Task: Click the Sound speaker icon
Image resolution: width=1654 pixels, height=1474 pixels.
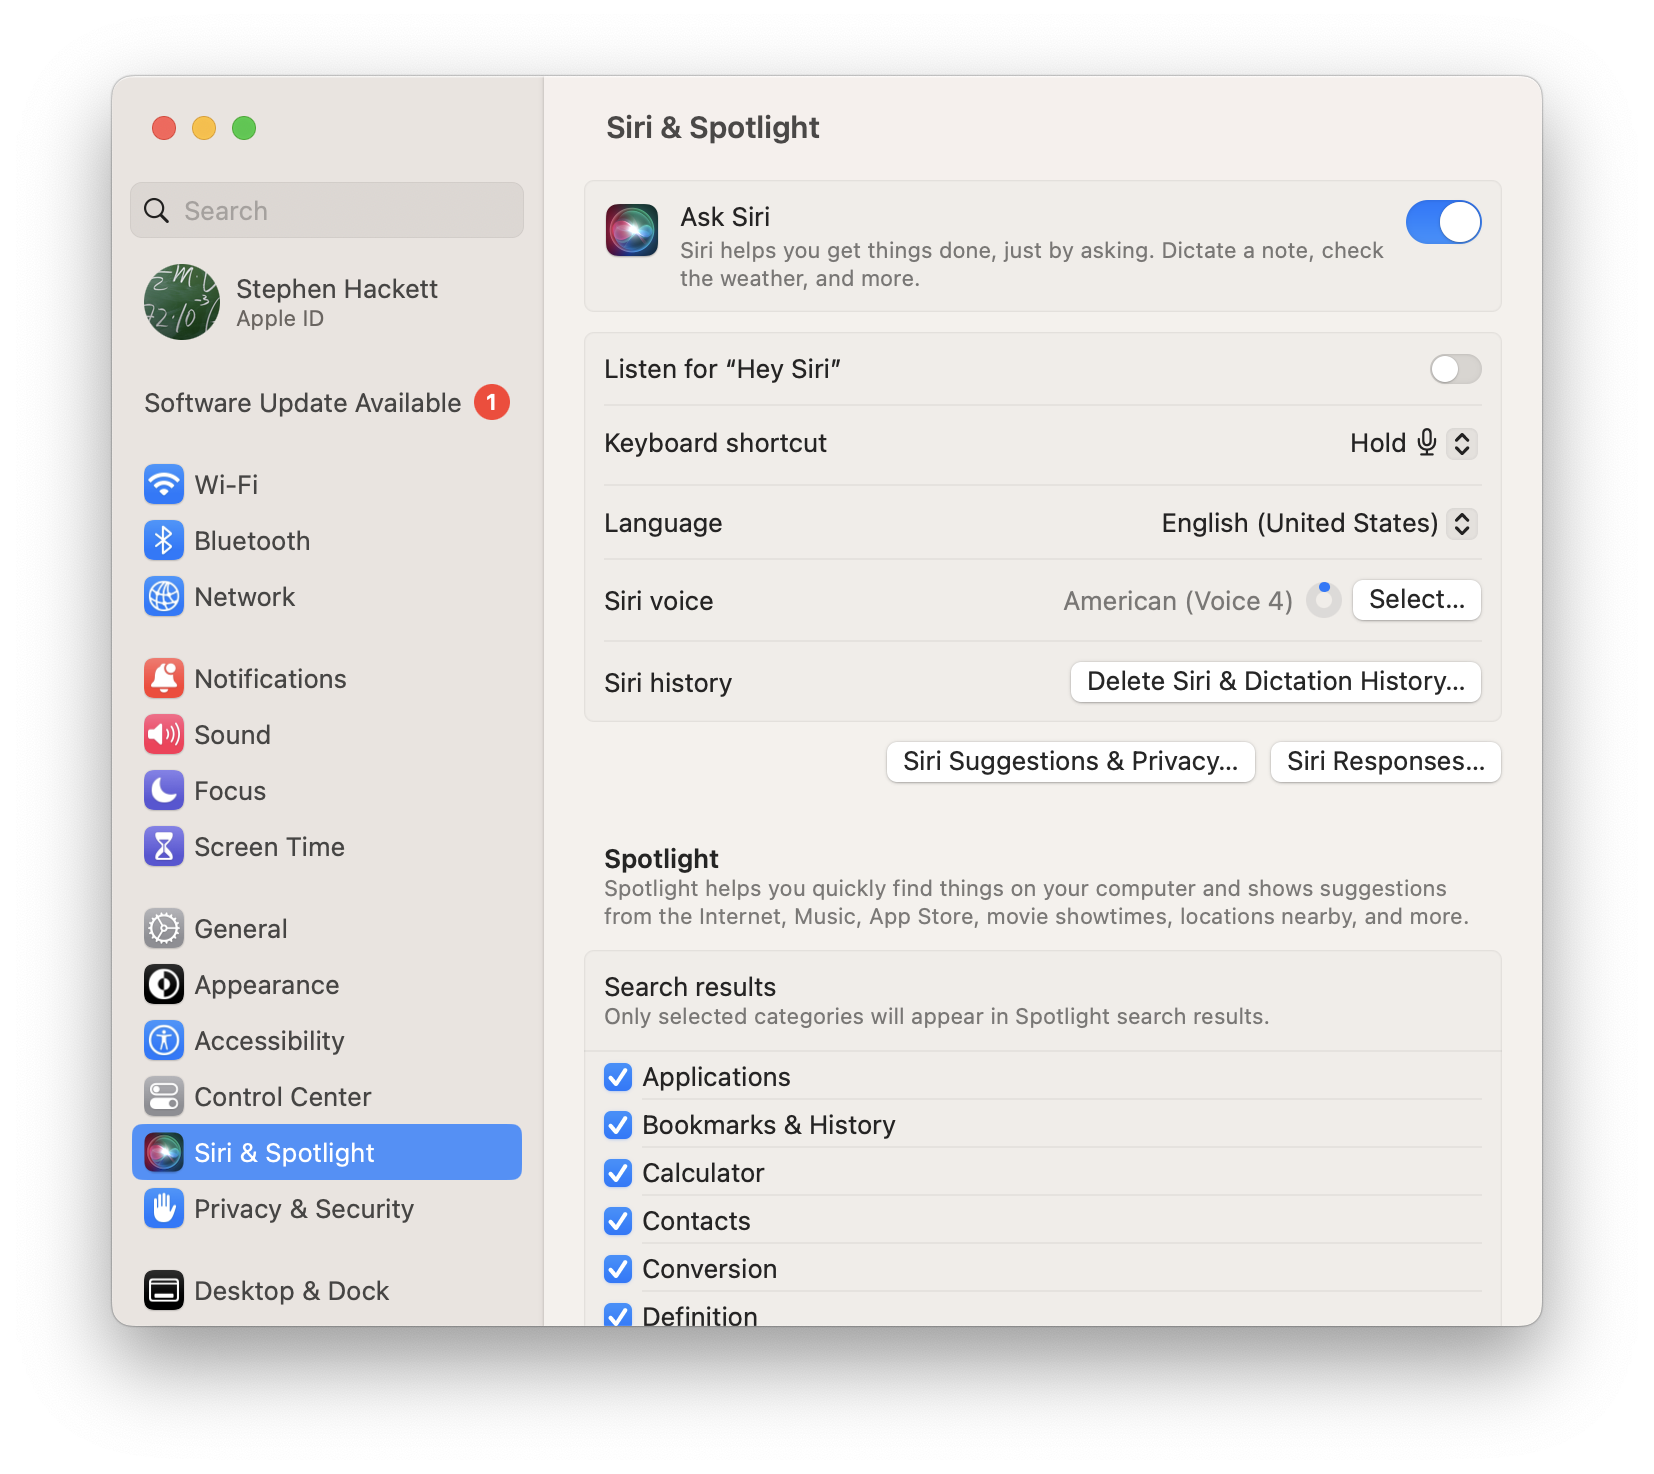Action: pos(164,735)
